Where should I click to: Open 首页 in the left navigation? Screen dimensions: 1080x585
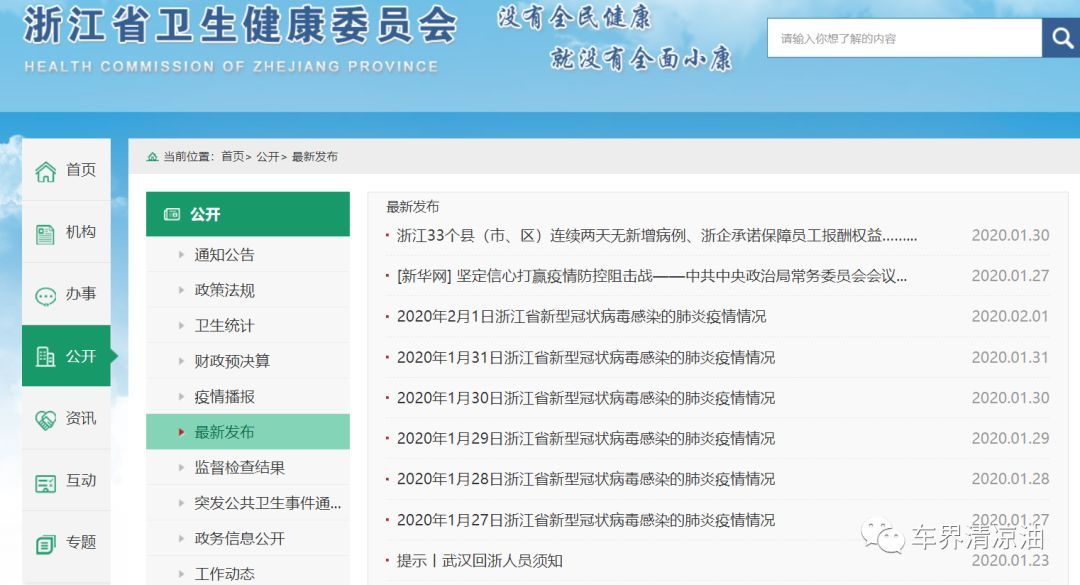click(x=66, y=170)
